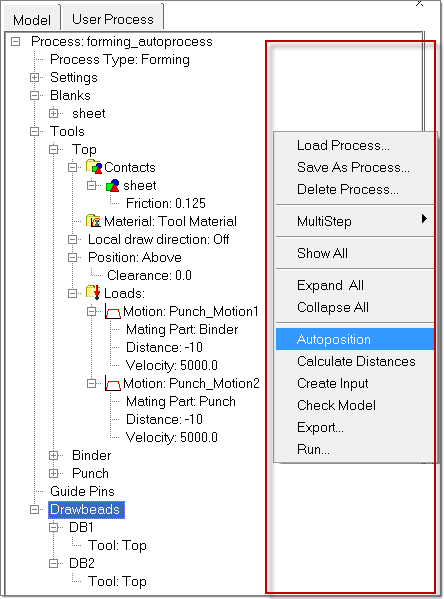Expand the Punch tool node

(53, 473)
